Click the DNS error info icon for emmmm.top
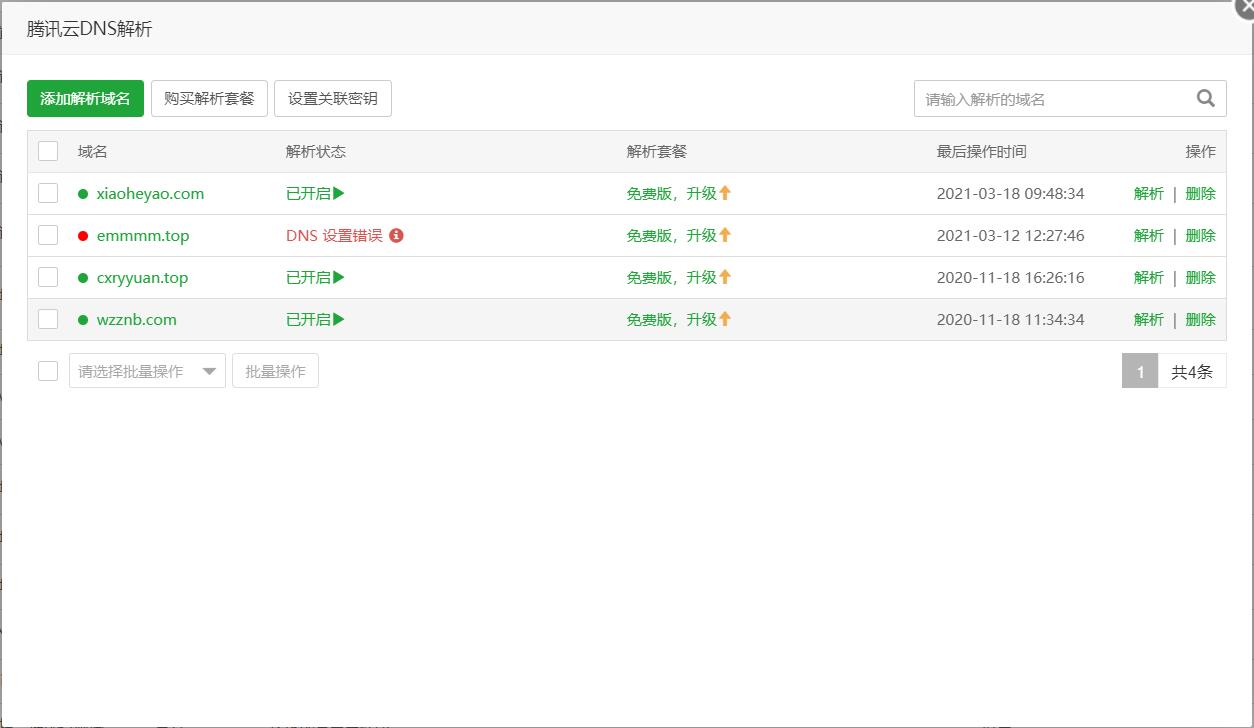 [396, 235]
